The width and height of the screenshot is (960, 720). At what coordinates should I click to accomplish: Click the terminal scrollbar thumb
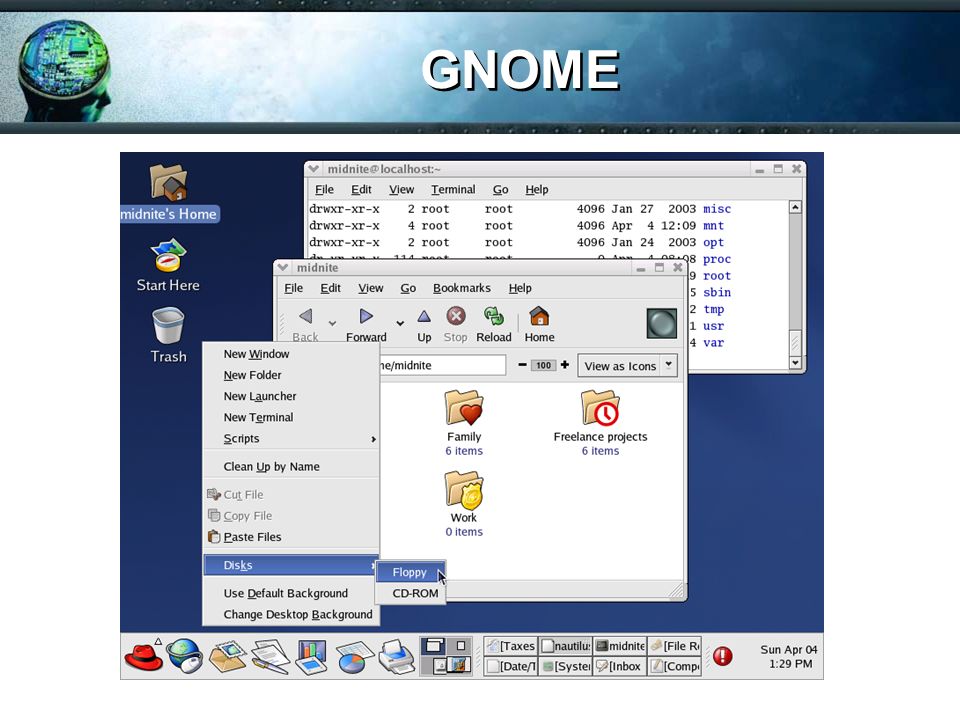[795, 342]
